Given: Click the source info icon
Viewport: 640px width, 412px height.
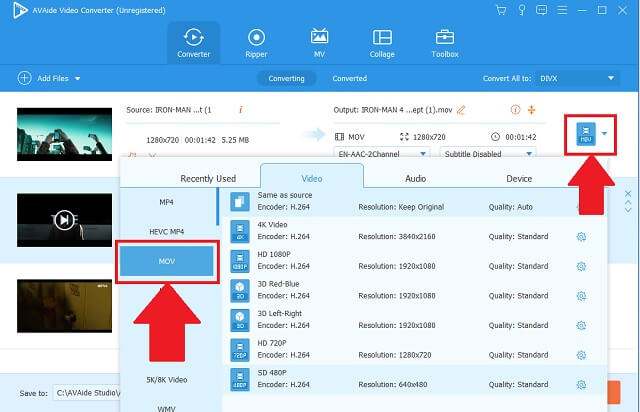Looking at the screenshot, I should click(x=241, y=110).
